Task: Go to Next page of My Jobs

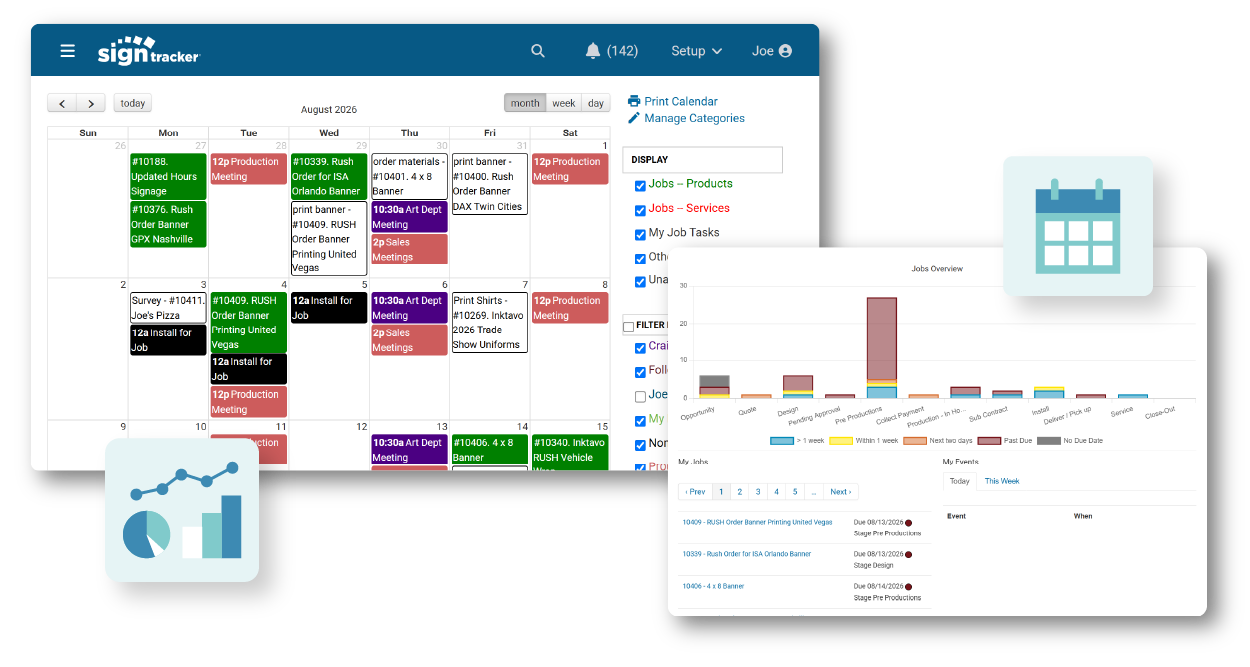Action: [x=841, y=492]
